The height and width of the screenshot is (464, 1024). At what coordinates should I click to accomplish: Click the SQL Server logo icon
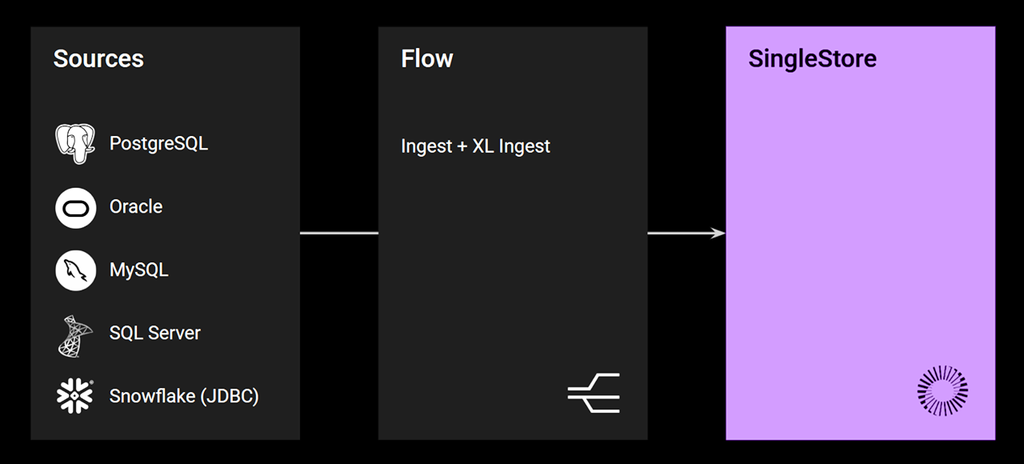pos(74,336)
